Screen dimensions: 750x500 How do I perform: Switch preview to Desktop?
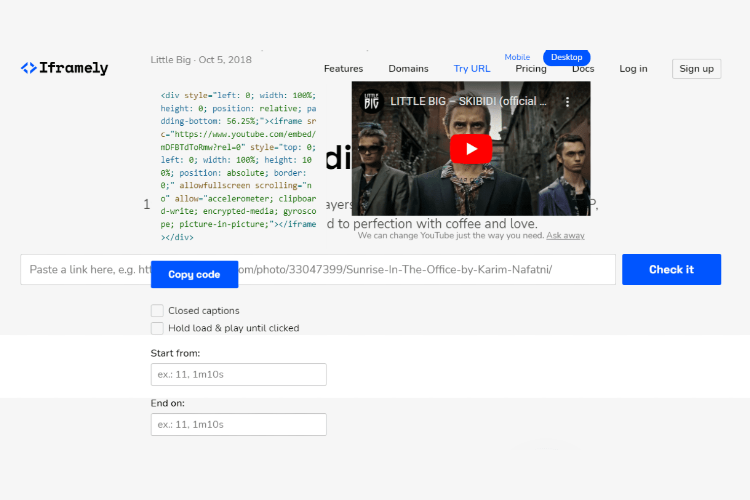point(566,57)
